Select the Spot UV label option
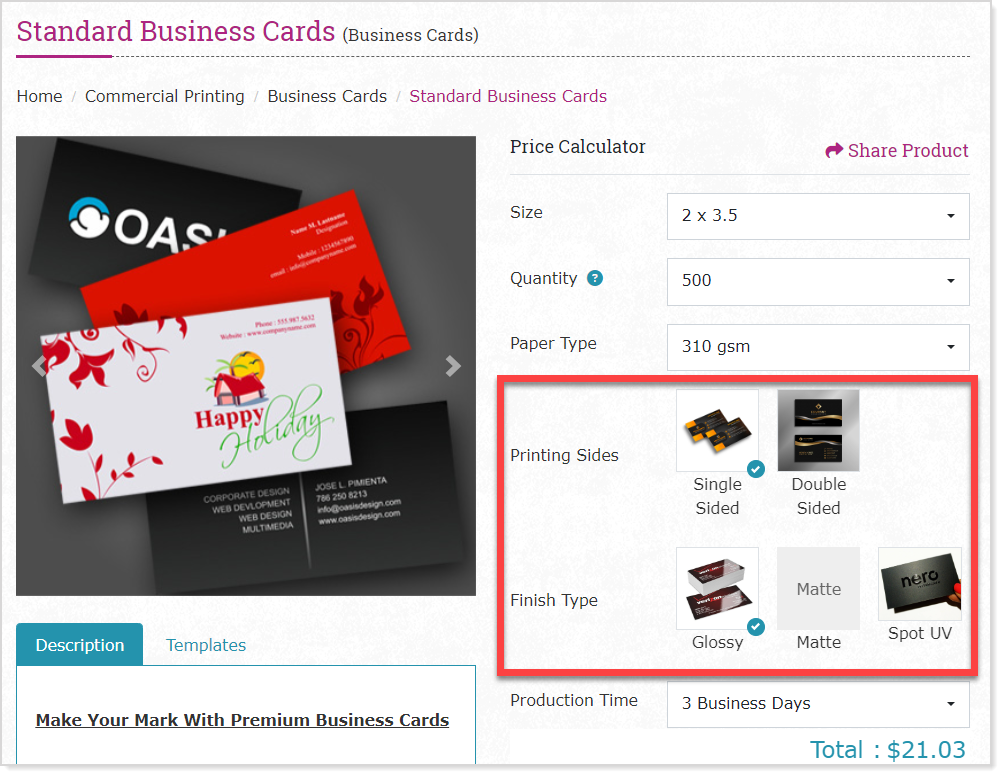This screenshot has width=1002, height=776. coord(919,633)
